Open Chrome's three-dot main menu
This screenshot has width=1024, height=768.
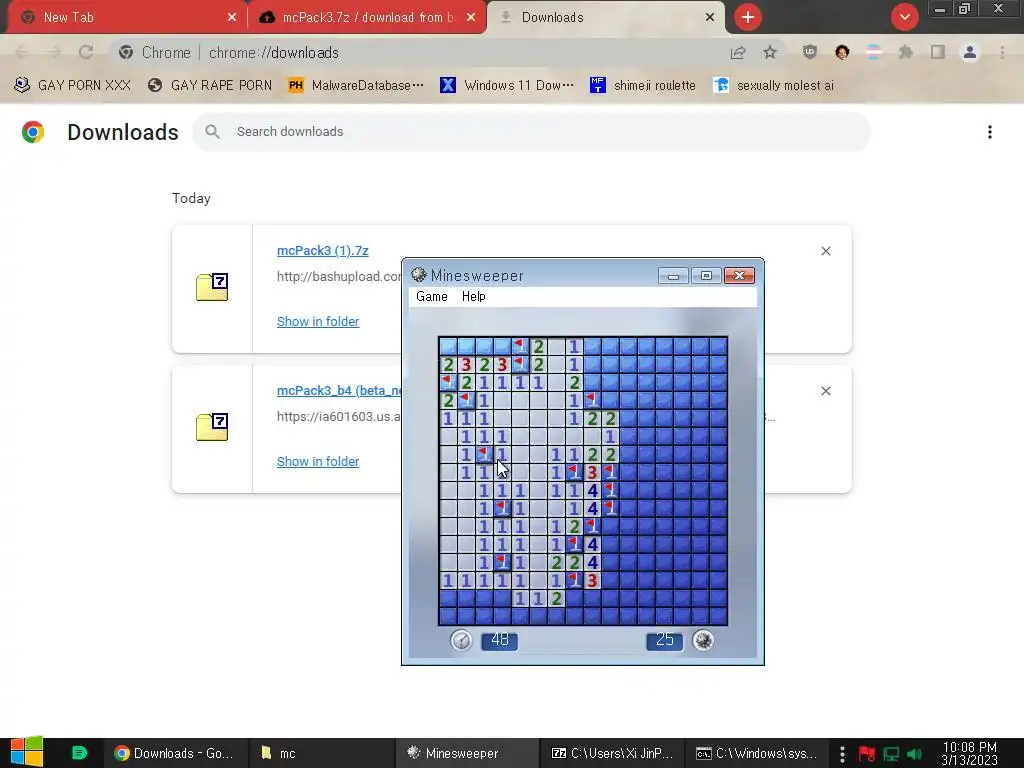click(1002, 52)
